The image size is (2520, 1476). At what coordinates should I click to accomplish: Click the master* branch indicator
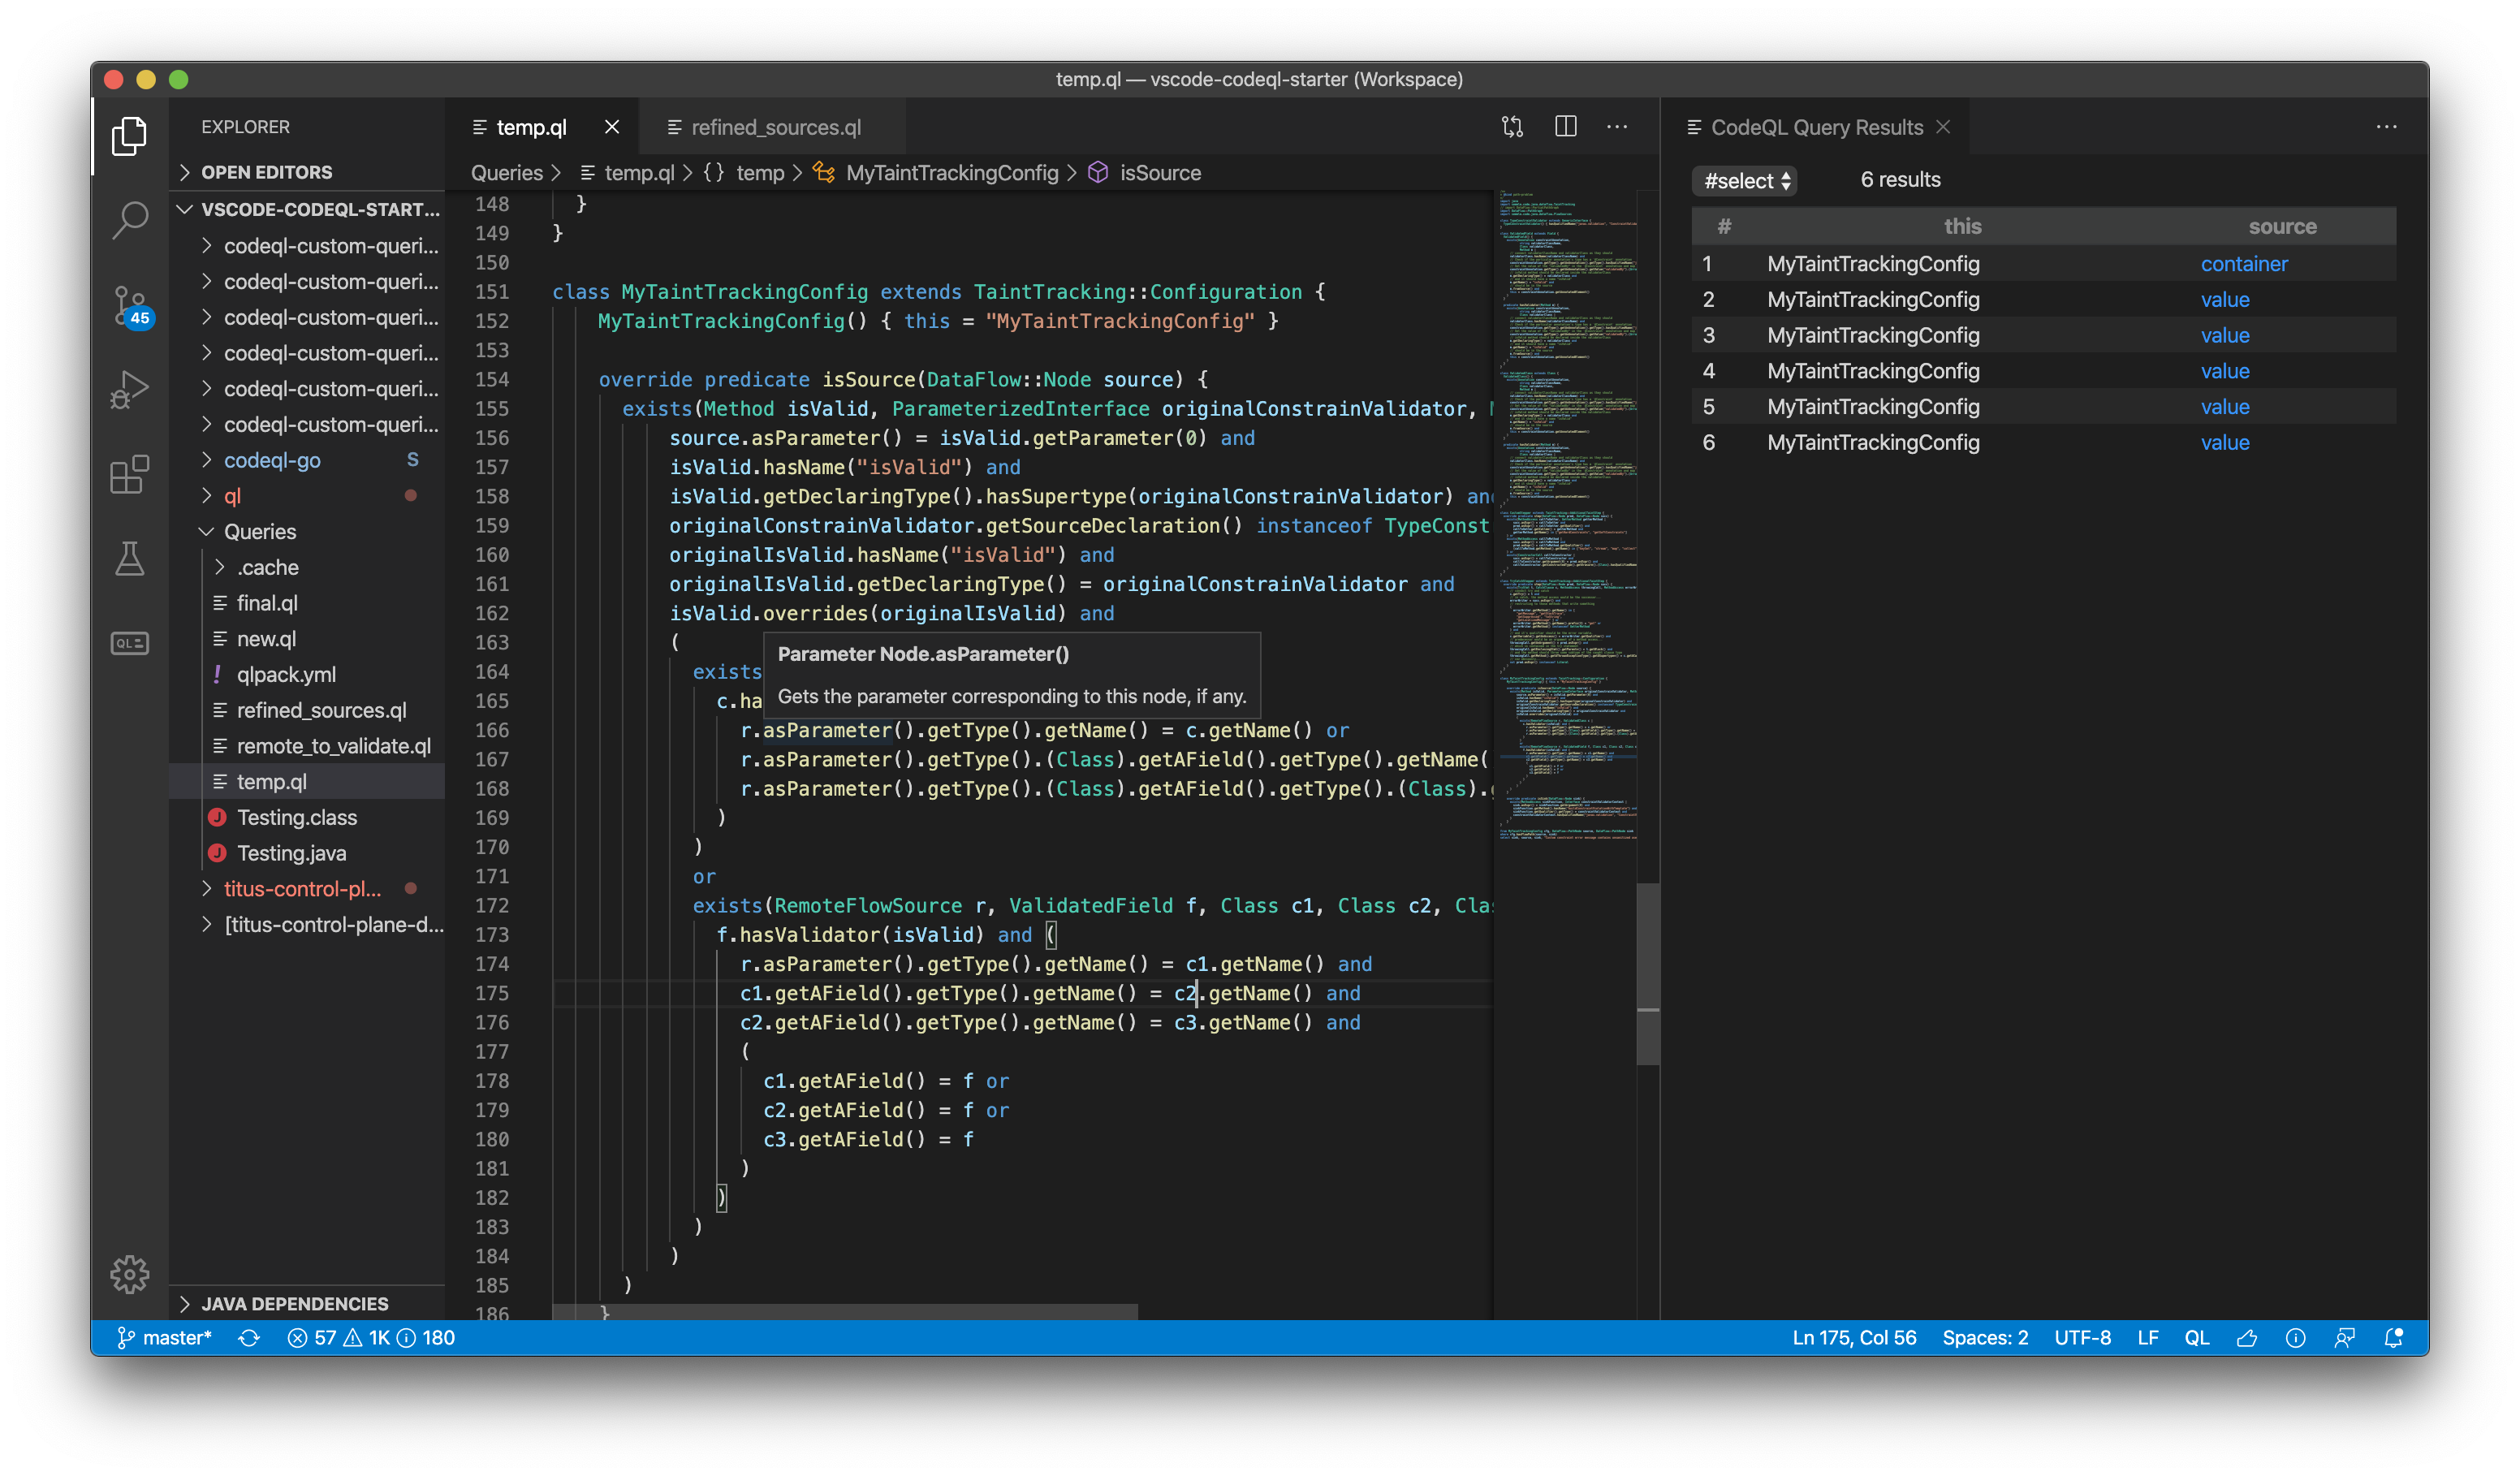164,1337
